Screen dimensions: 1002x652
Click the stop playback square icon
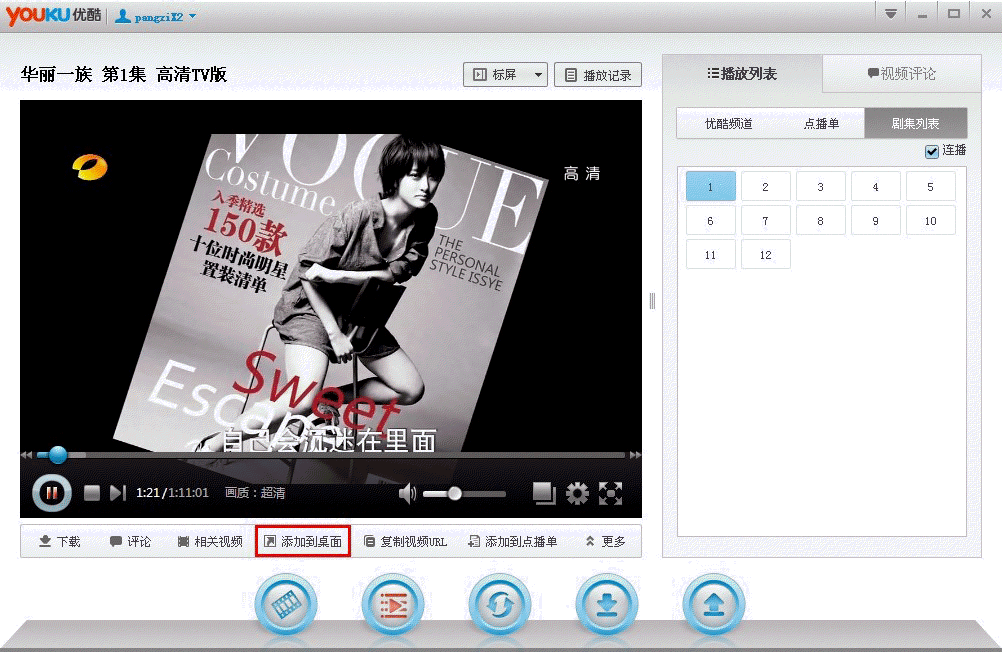(92, 493)
